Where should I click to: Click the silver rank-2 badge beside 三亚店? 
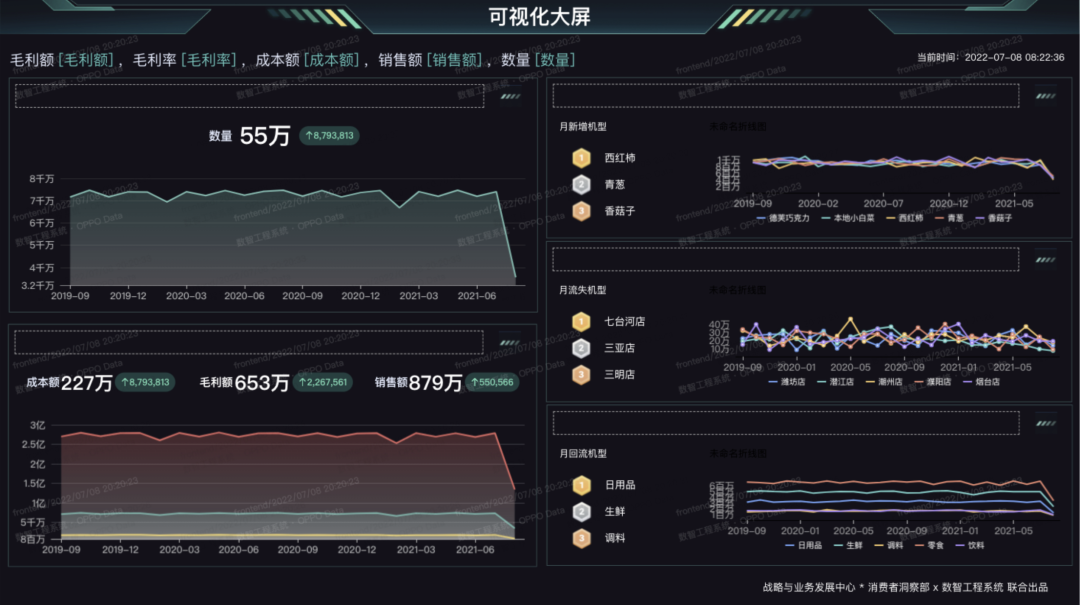click(x=581, y=348)
